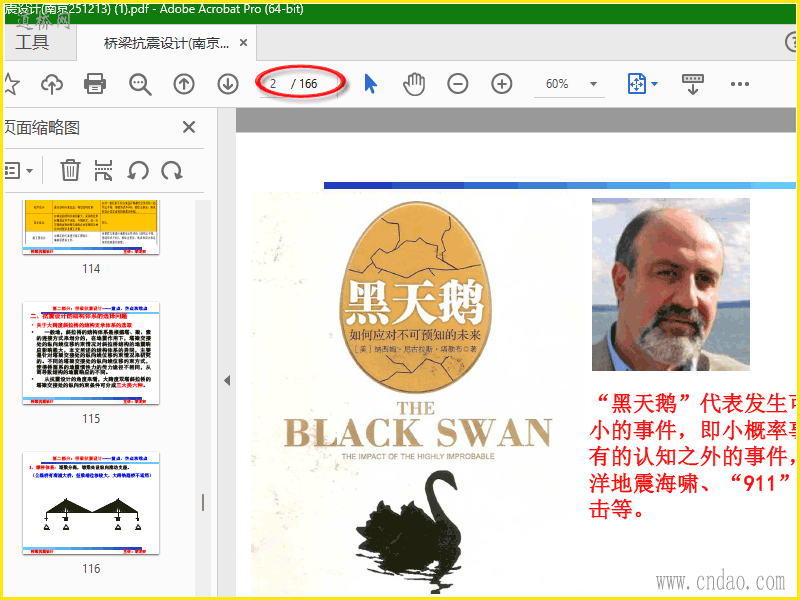Select the arrow selection tool
The image size is (800, 600).
coord(370,84)
